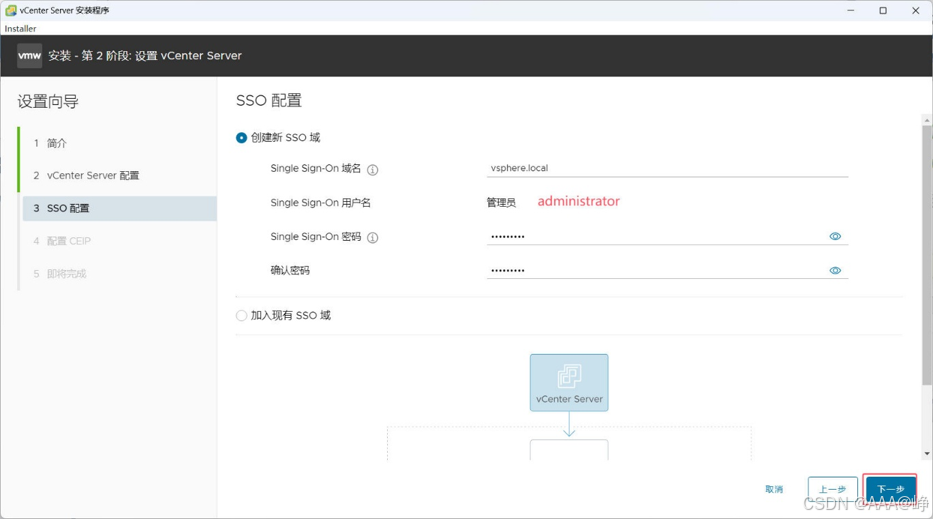Click the info icon beside Single Sign-On 域名

(372, 170)
